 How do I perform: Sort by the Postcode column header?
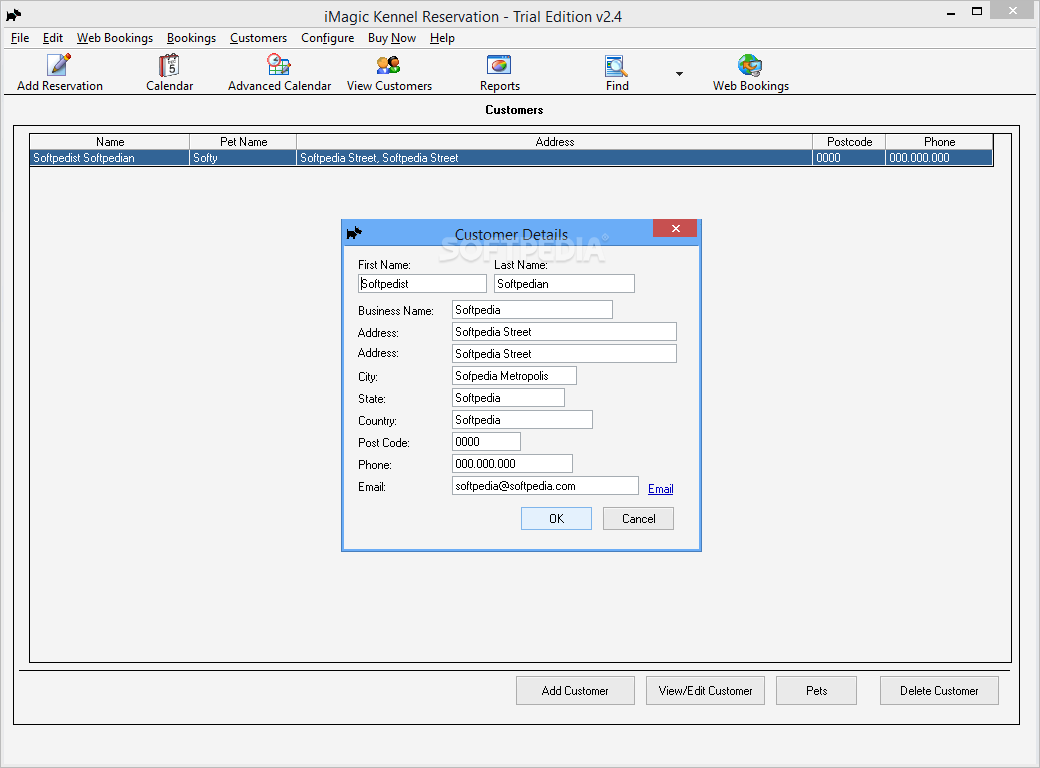(849, 142)
